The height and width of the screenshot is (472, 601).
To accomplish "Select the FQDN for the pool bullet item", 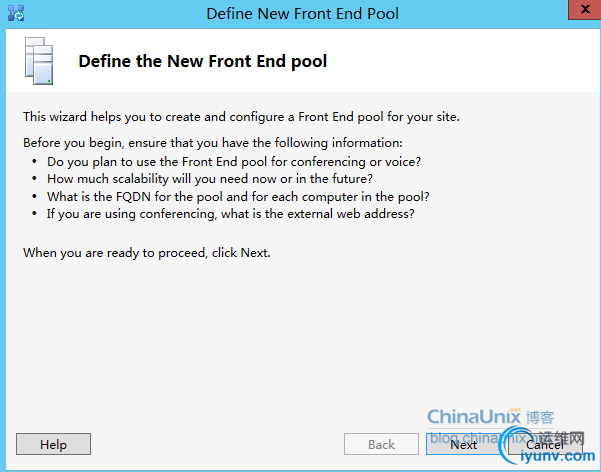I will click(x=238, y=197).
